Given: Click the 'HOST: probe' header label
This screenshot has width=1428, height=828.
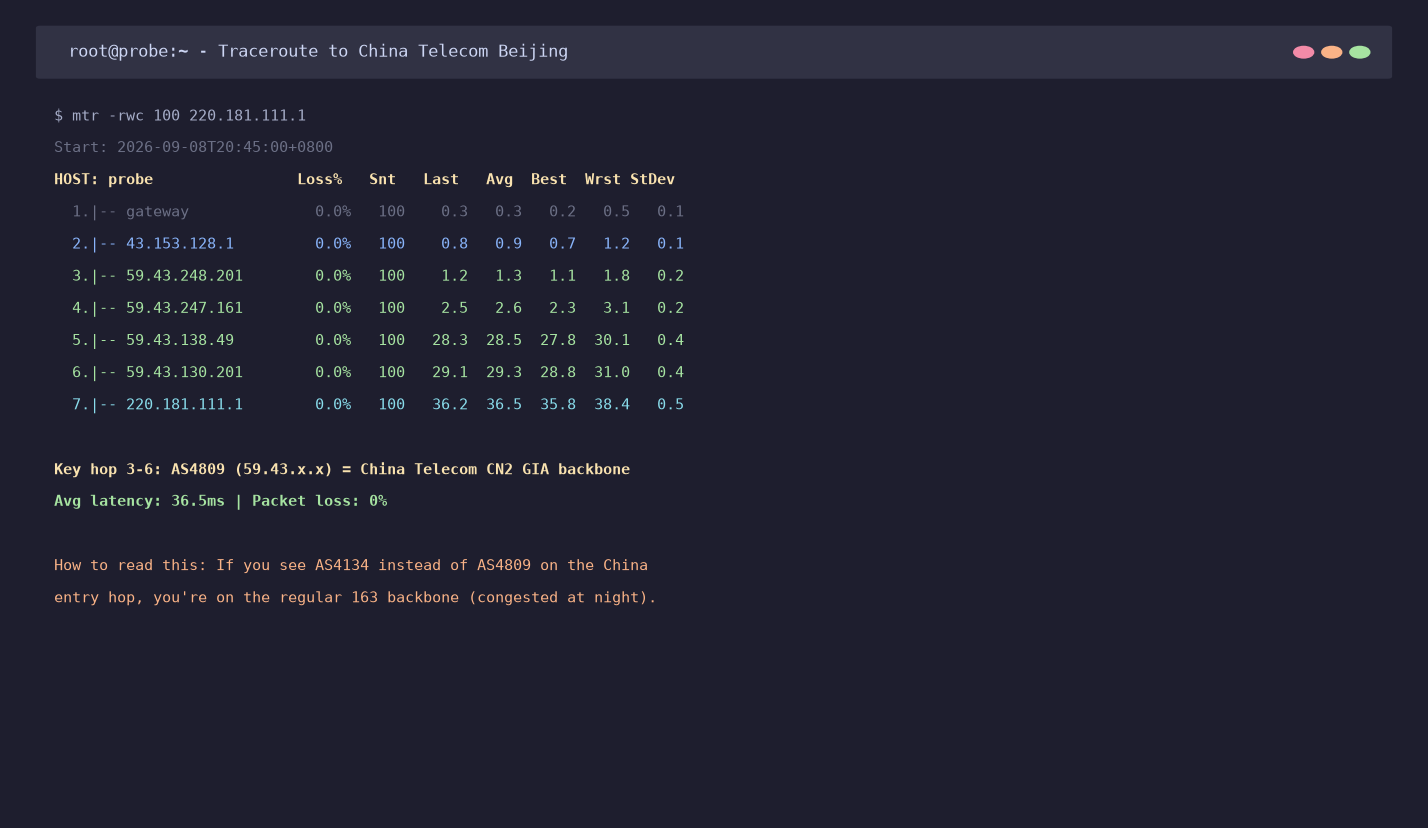Looking at the screenshot, I should click(x=104, y=179).
